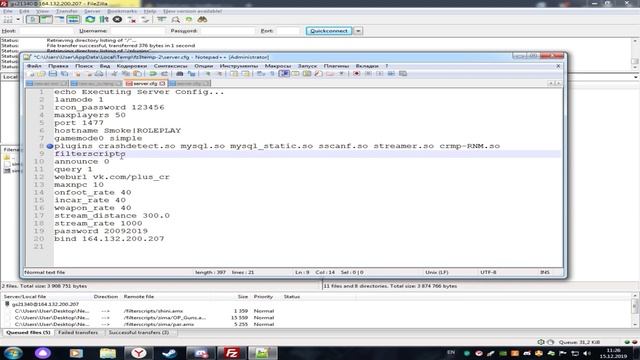Open Replace dialog in Notepad++ toolbar
640x360 pixels.
(x=191, y=74)
